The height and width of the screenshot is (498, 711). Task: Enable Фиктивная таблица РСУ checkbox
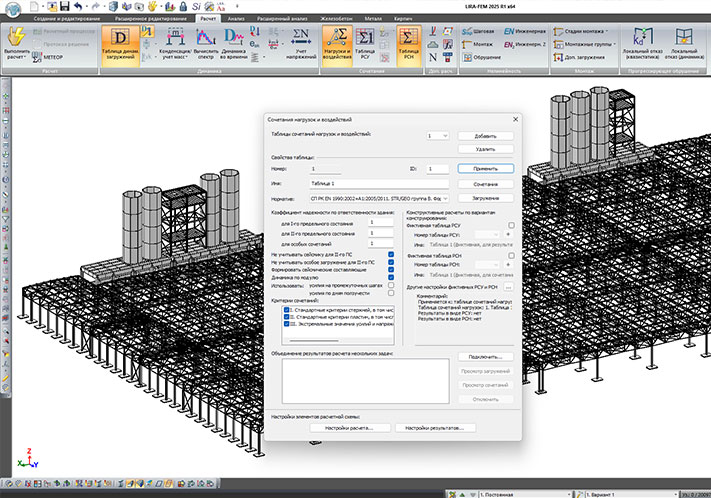click(x=511, y=226)
